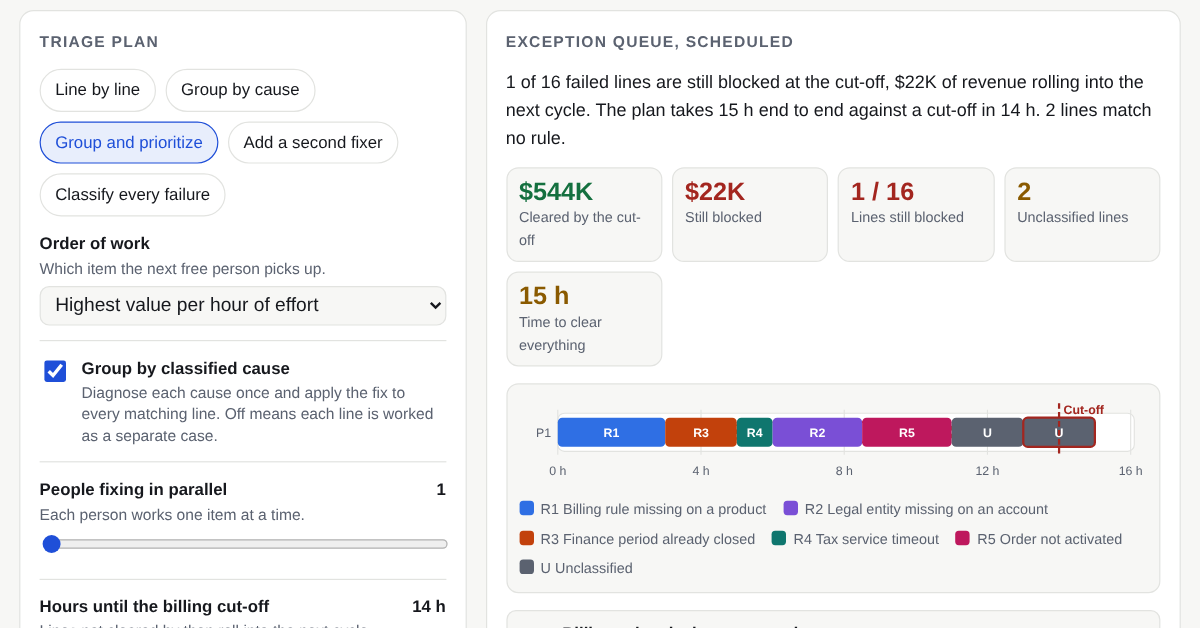This screenshot has width=1200, height=628.
Task: Click R3 Finance period already closed legend text
Action: click(x=648, y=539)
